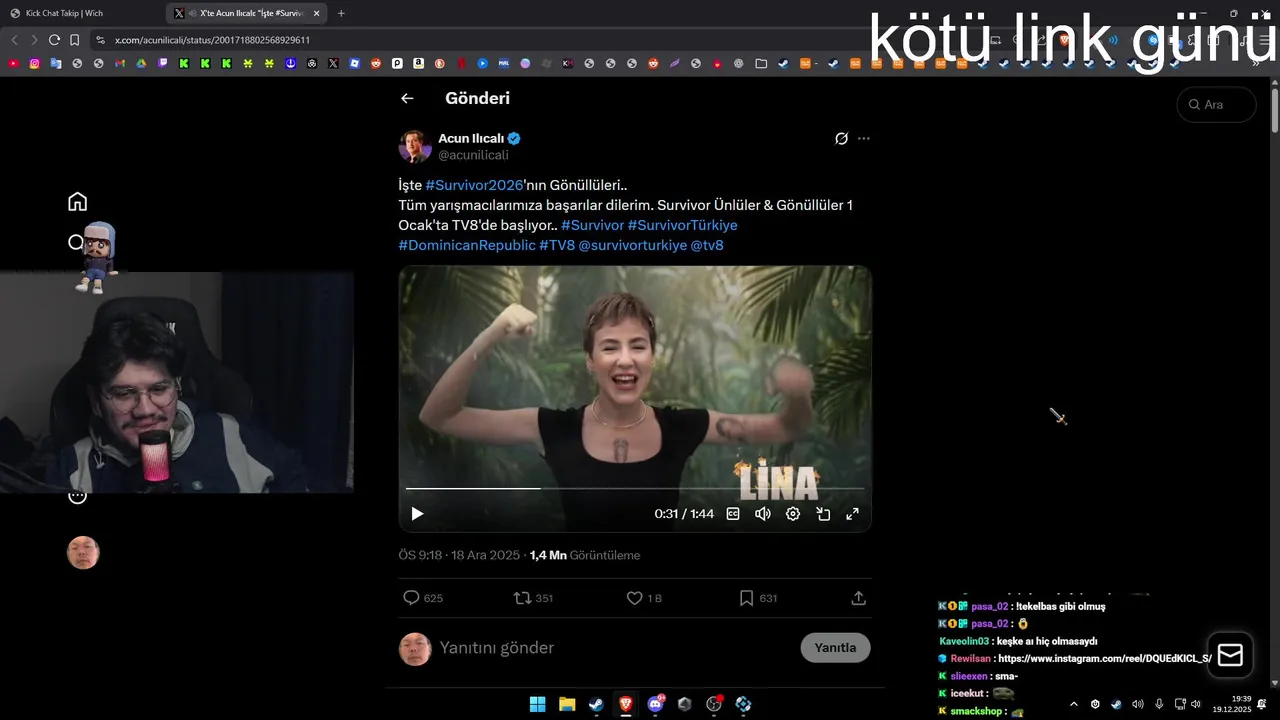The height and width of the screenshot is (720, 1280).
Task: Open File Explorer from the taskbar
Action: tap(566, 704)
